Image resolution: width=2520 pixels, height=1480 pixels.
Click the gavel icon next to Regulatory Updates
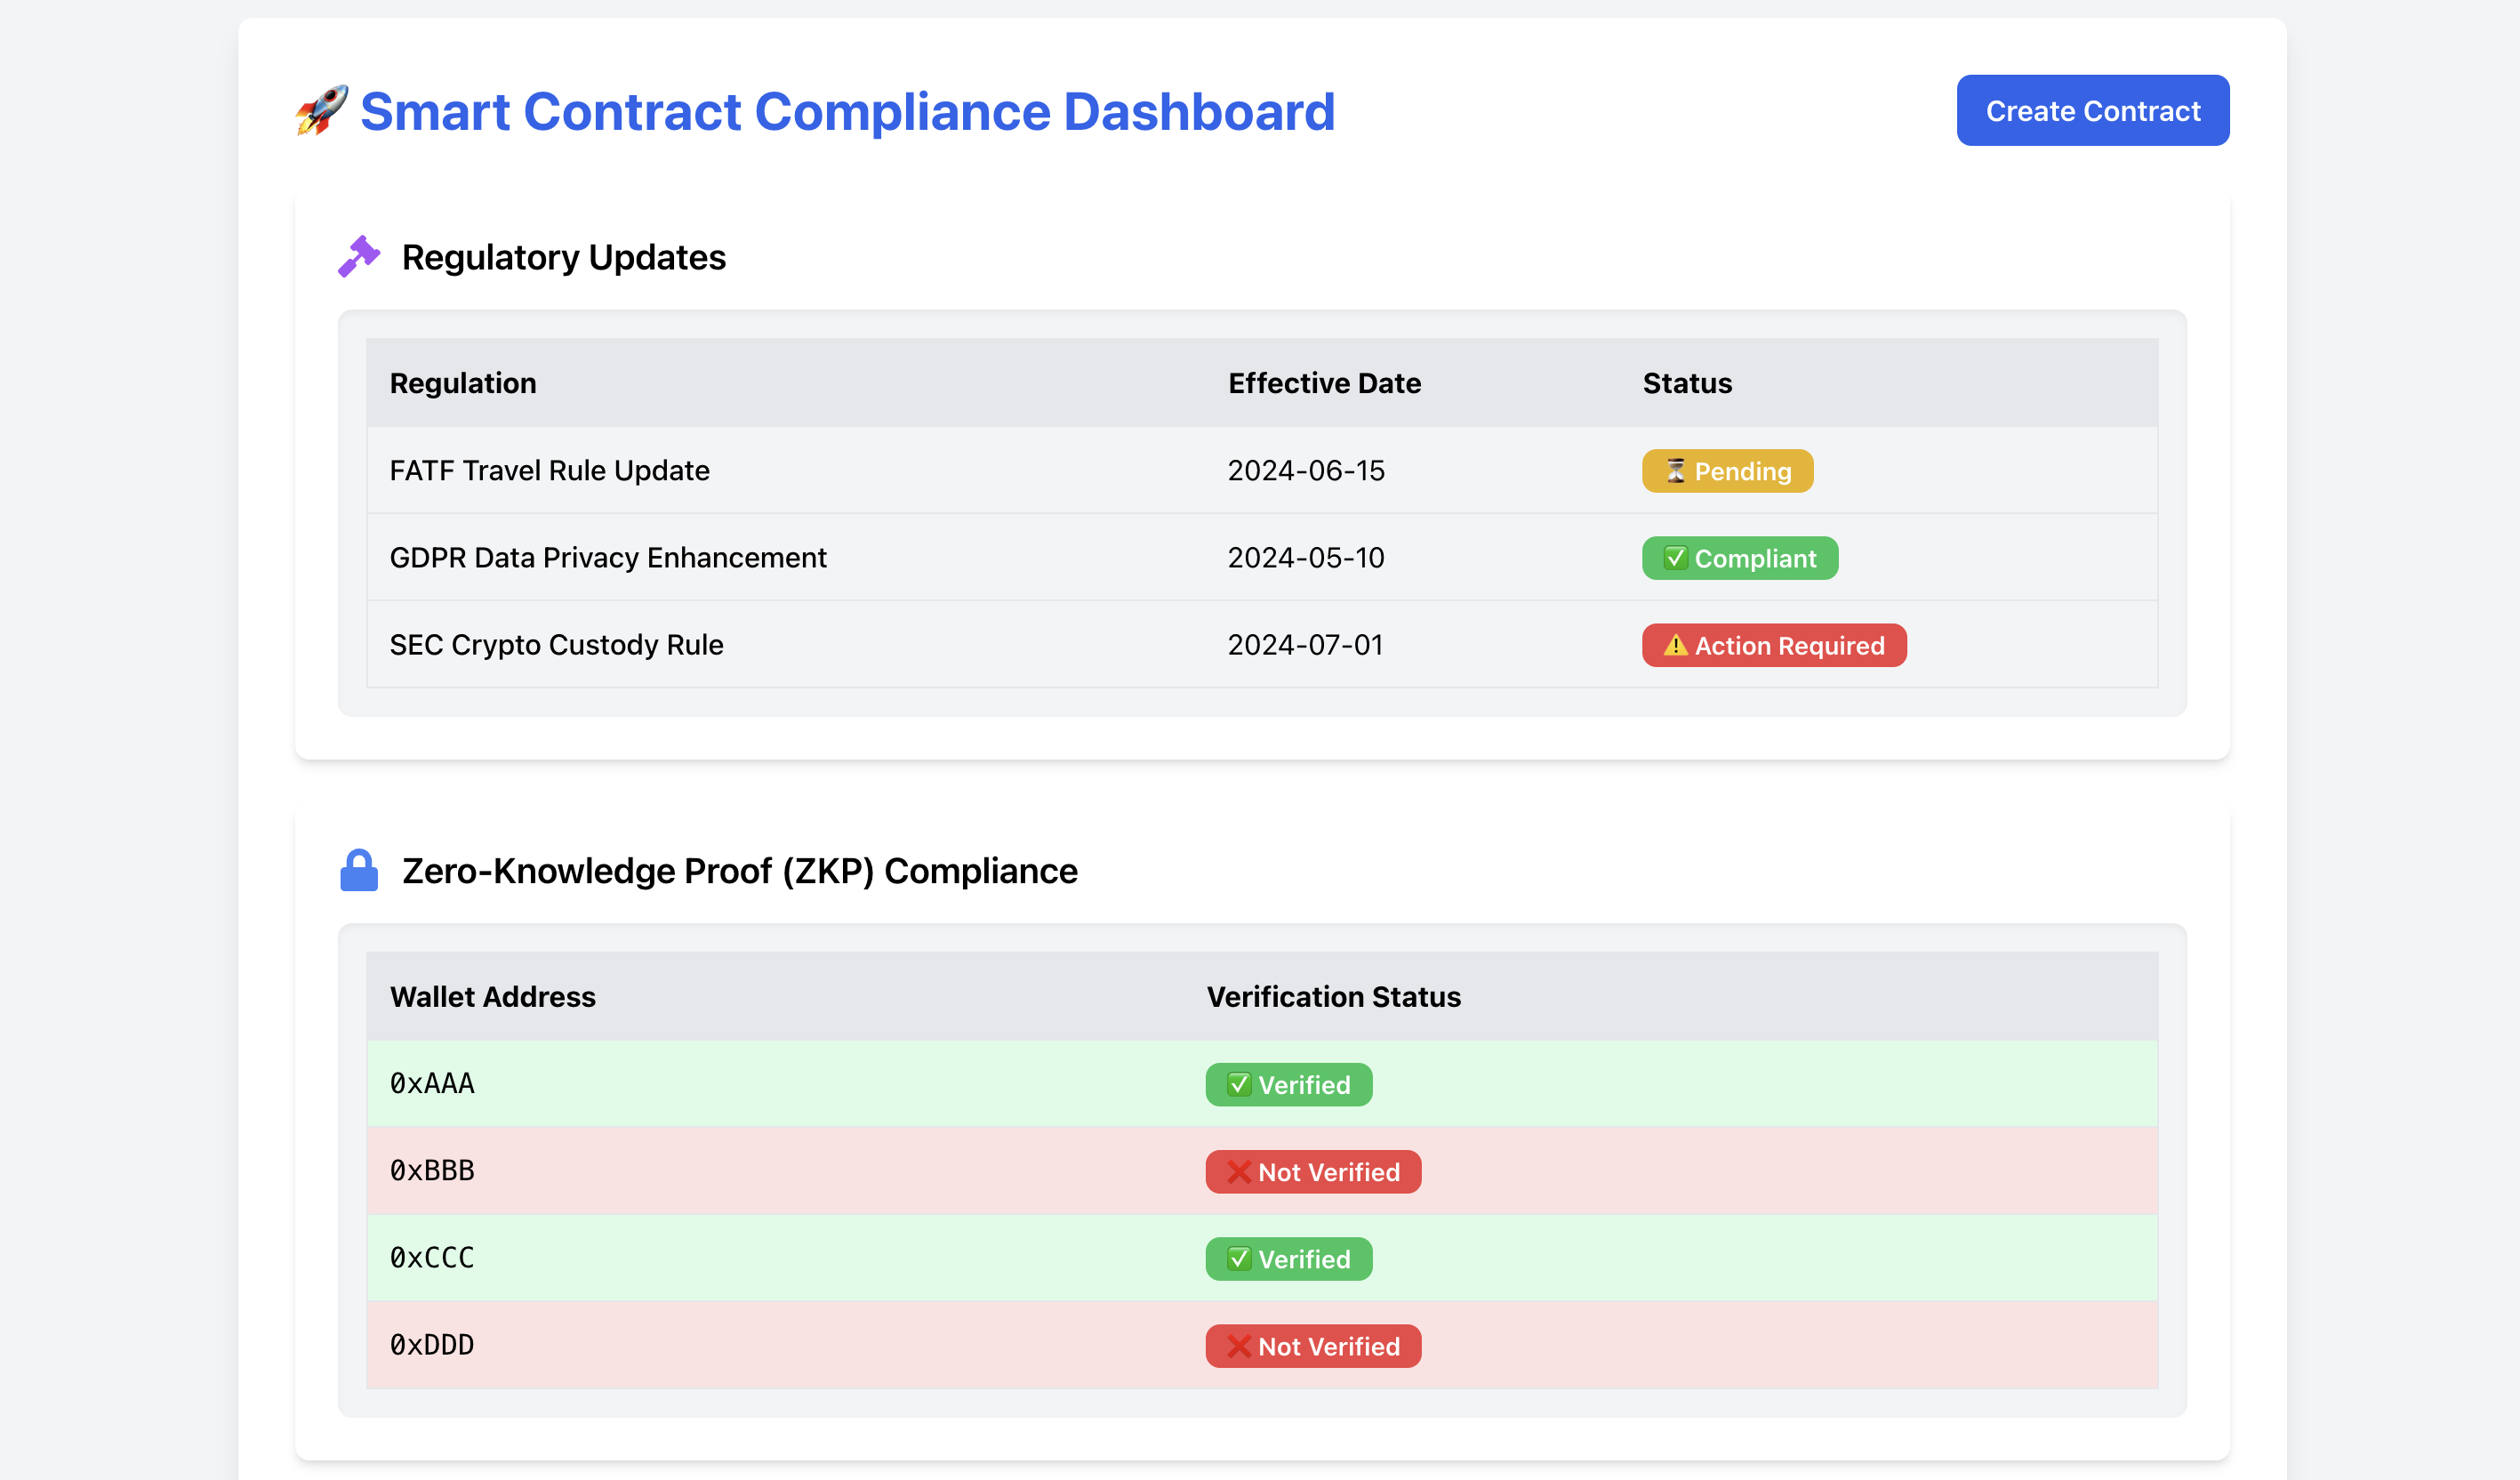359,257
